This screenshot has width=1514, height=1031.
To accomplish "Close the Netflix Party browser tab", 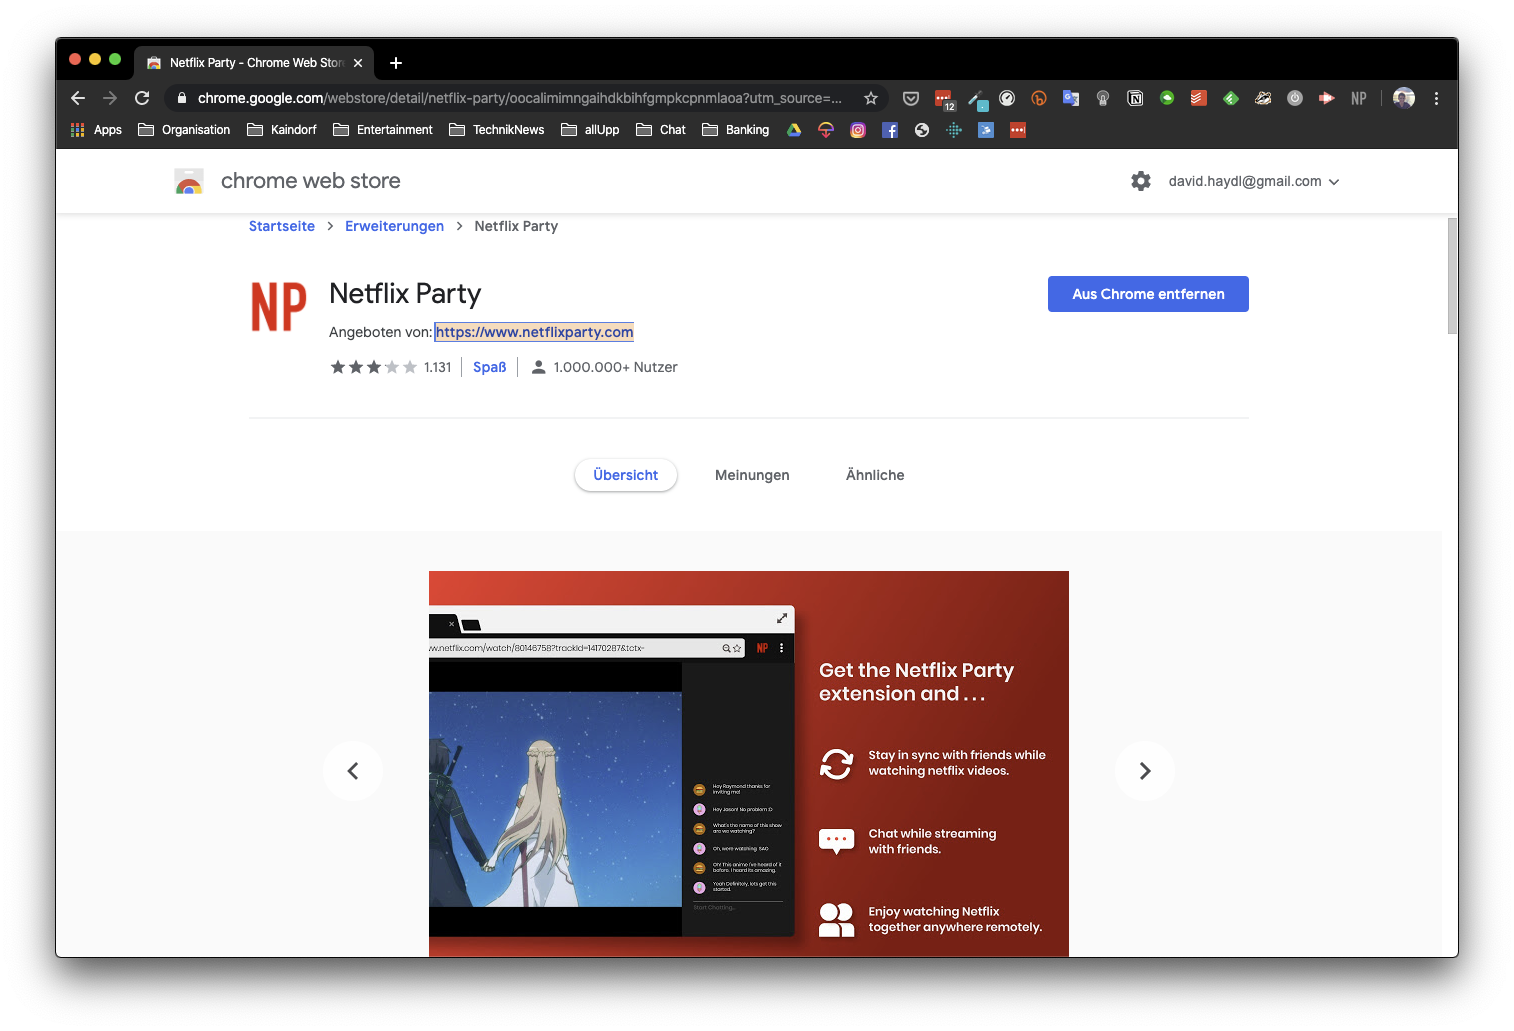I will [358, 63].
